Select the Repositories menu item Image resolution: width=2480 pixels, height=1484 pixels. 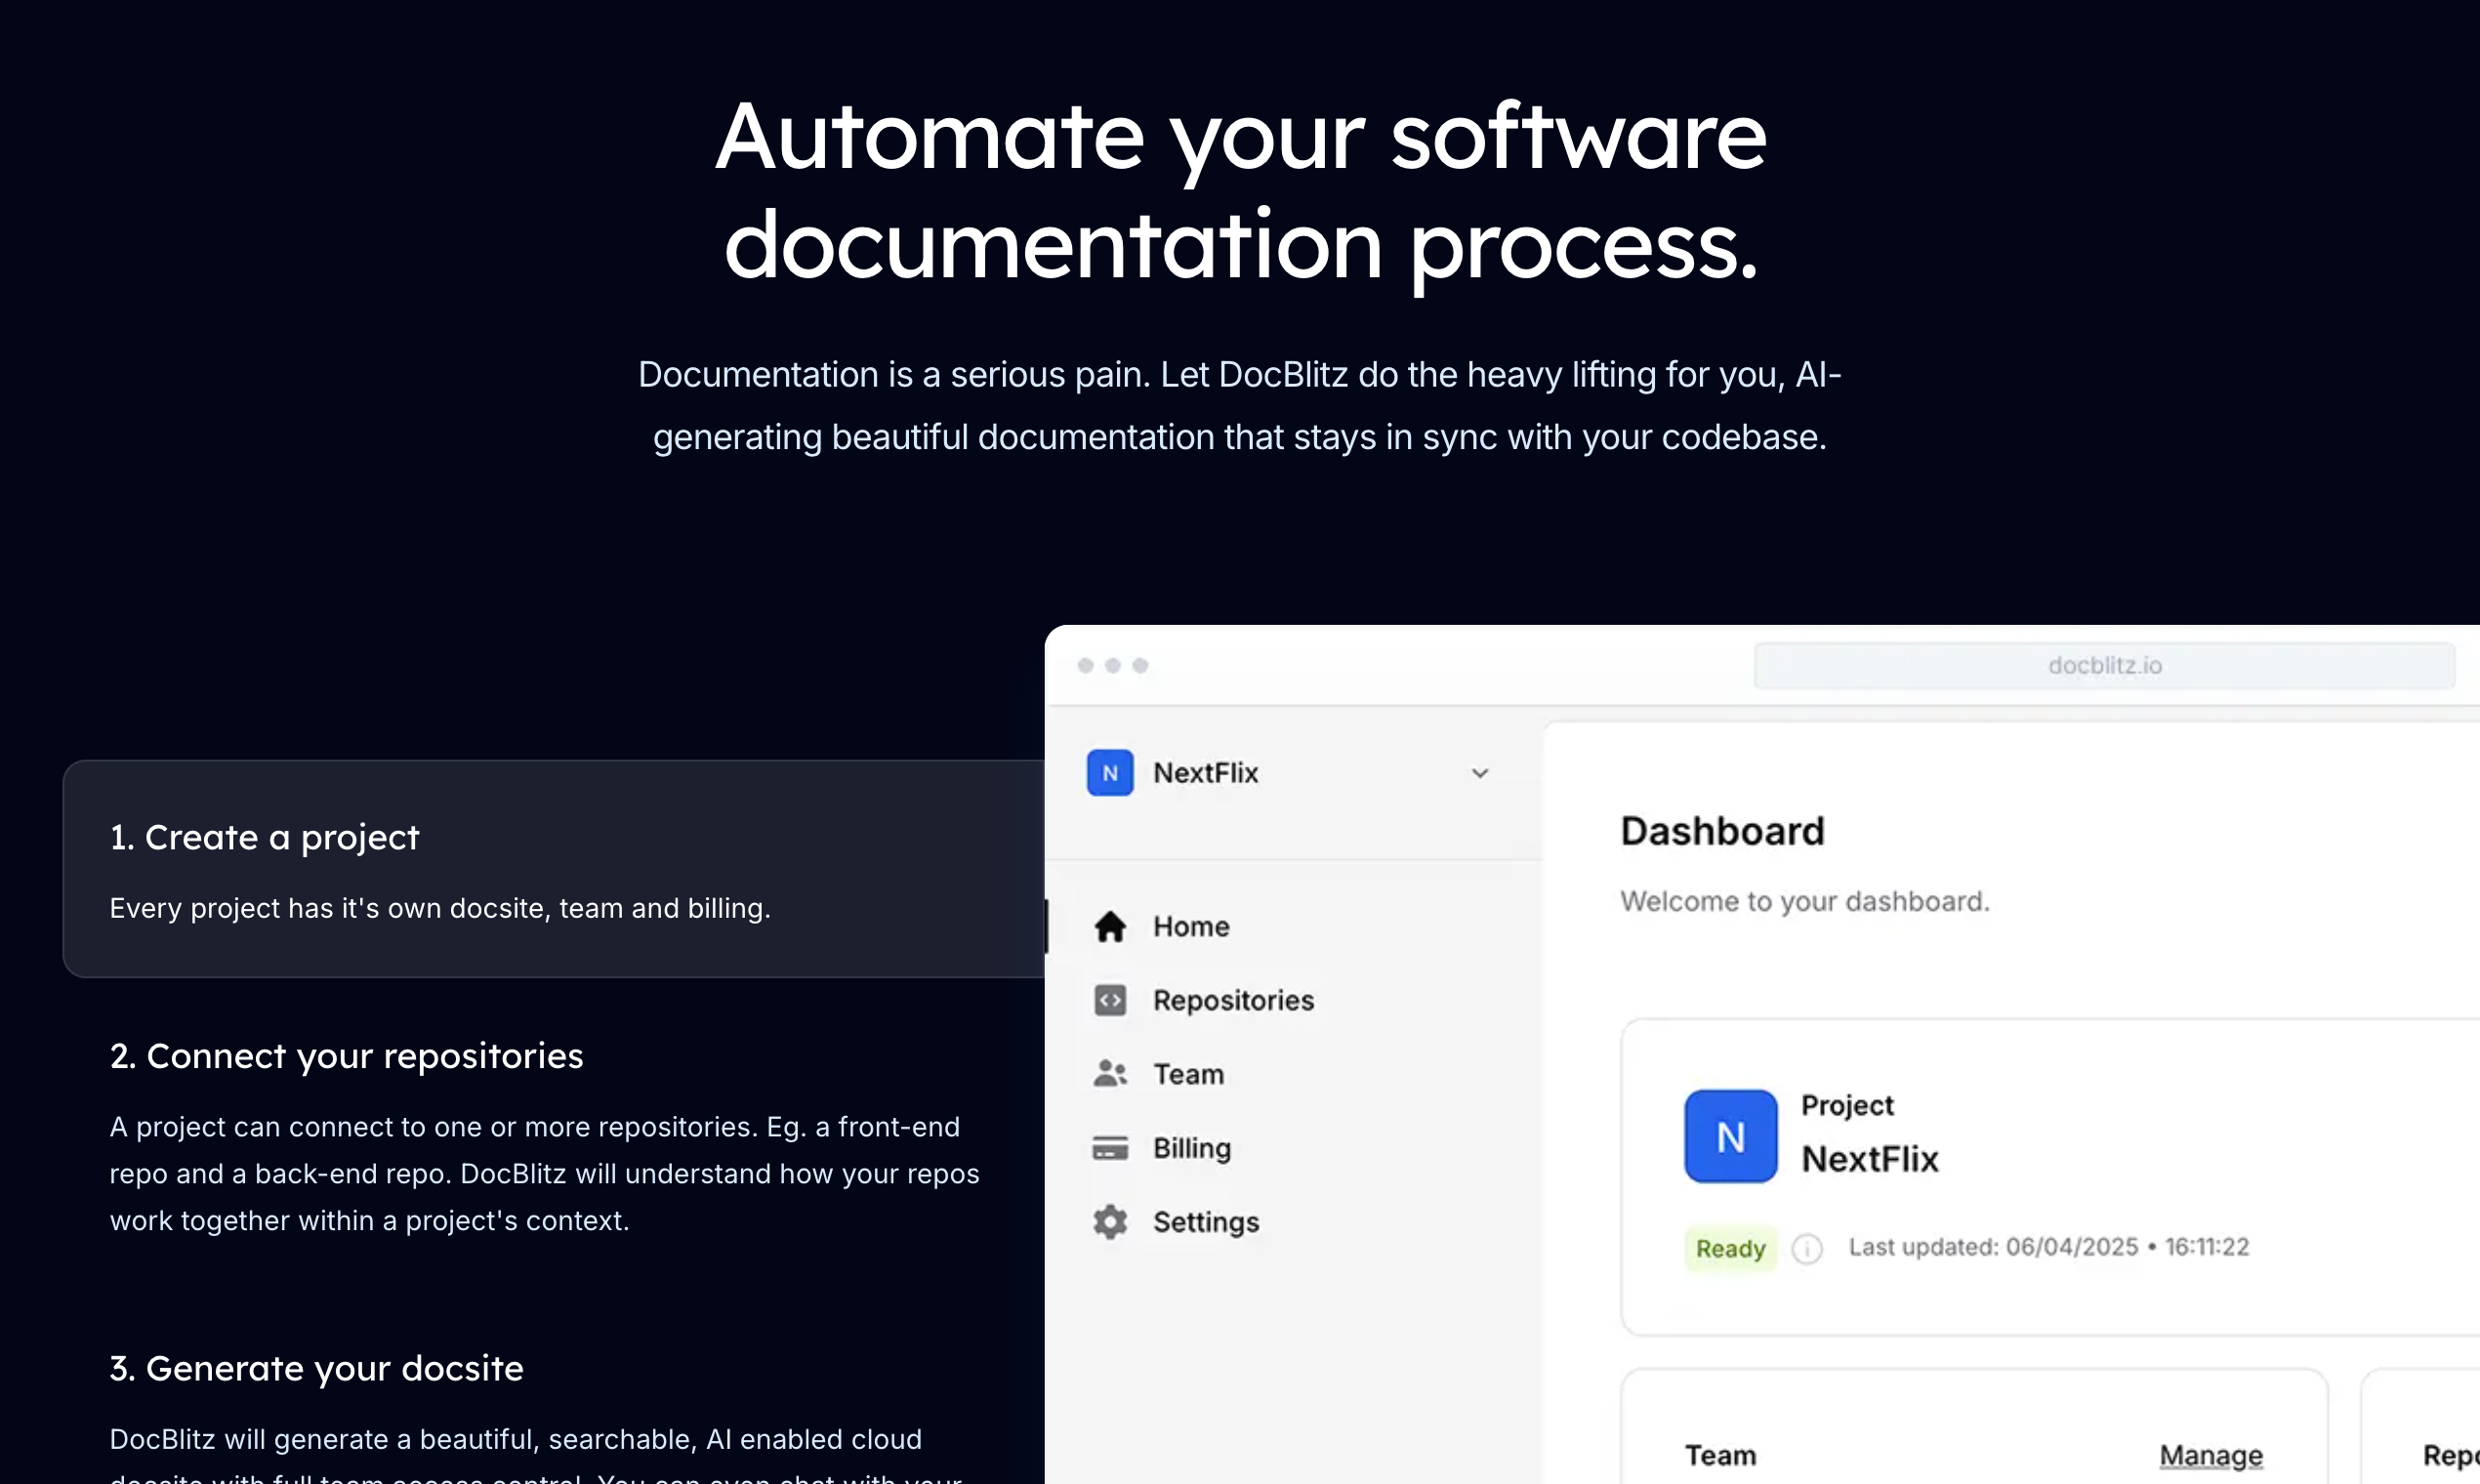coord(1233,1001)
